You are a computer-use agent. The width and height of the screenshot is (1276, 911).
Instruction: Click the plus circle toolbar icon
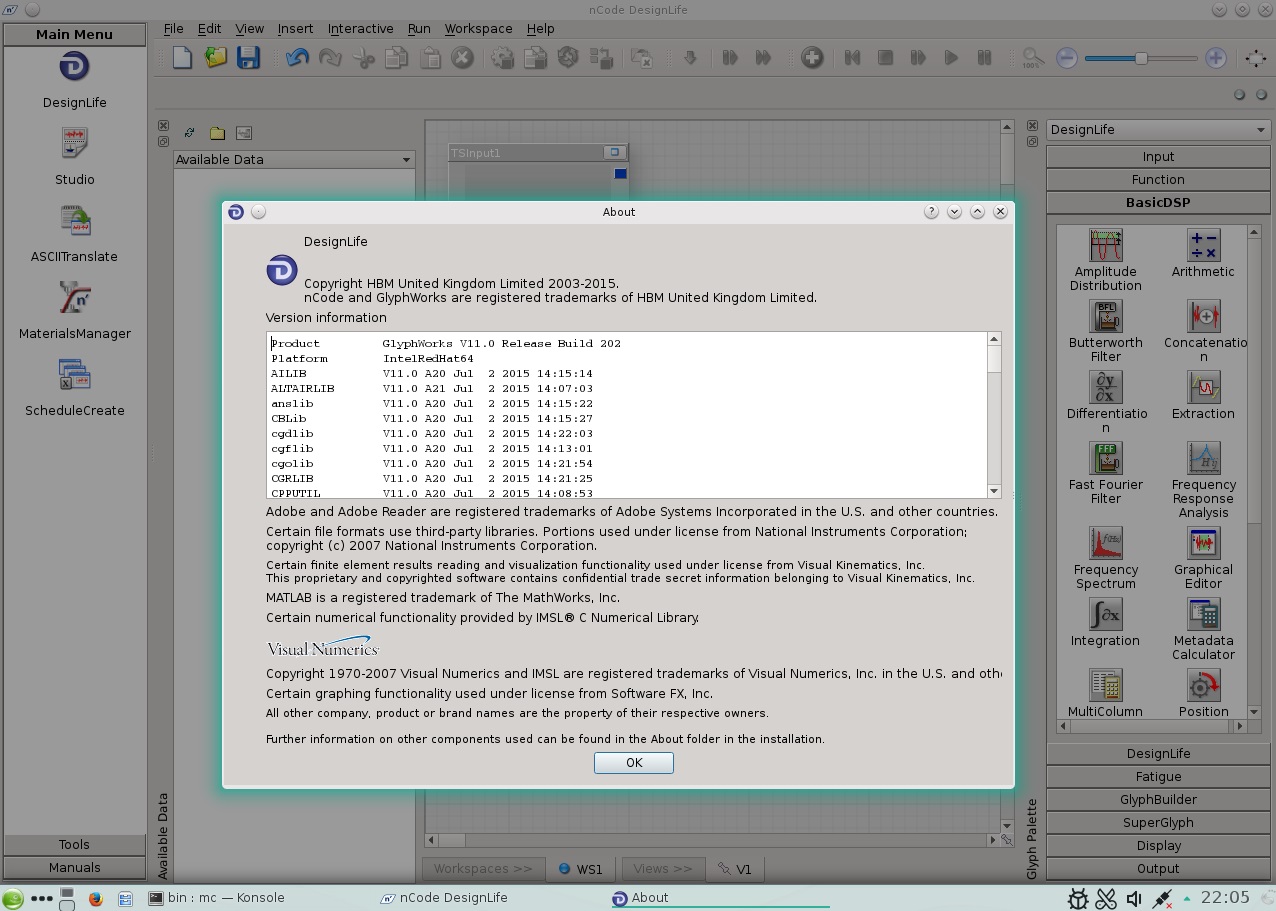(x=812, y=58)
